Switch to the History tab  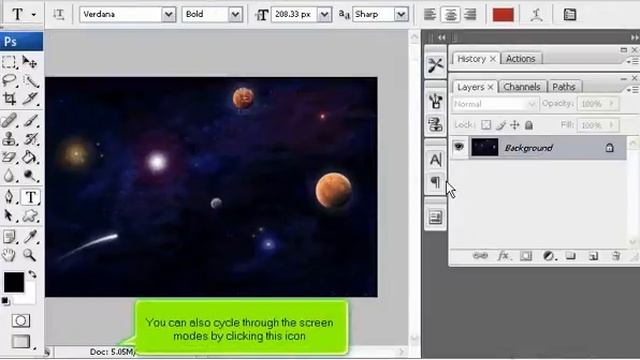pos(471,59)
